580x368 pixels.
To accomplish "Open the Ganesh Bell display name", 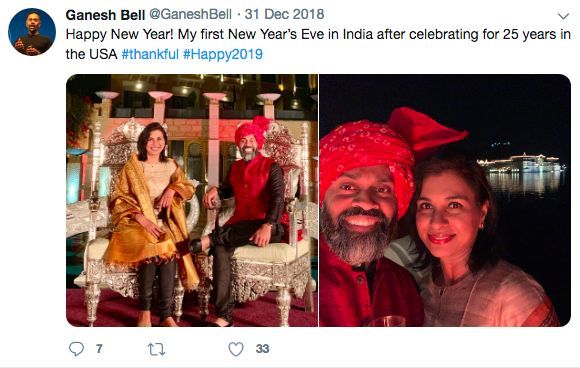I will click(x=105, y=15).
